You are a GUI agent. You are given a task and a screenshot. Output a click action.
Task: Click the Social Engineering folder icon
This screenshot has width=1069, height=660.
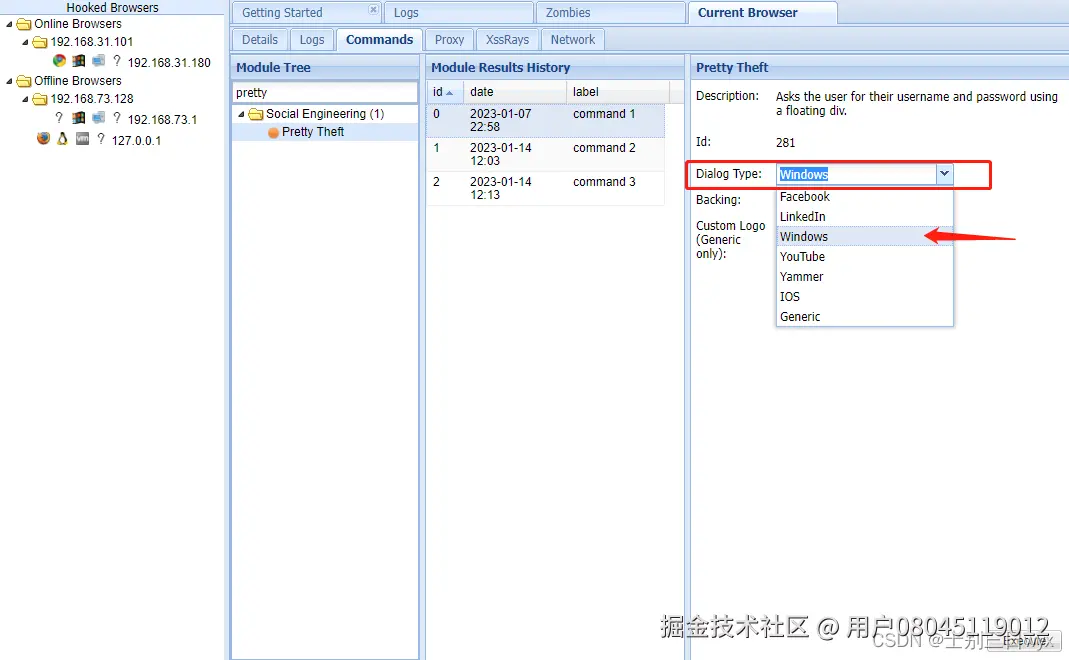pos(256,114)
